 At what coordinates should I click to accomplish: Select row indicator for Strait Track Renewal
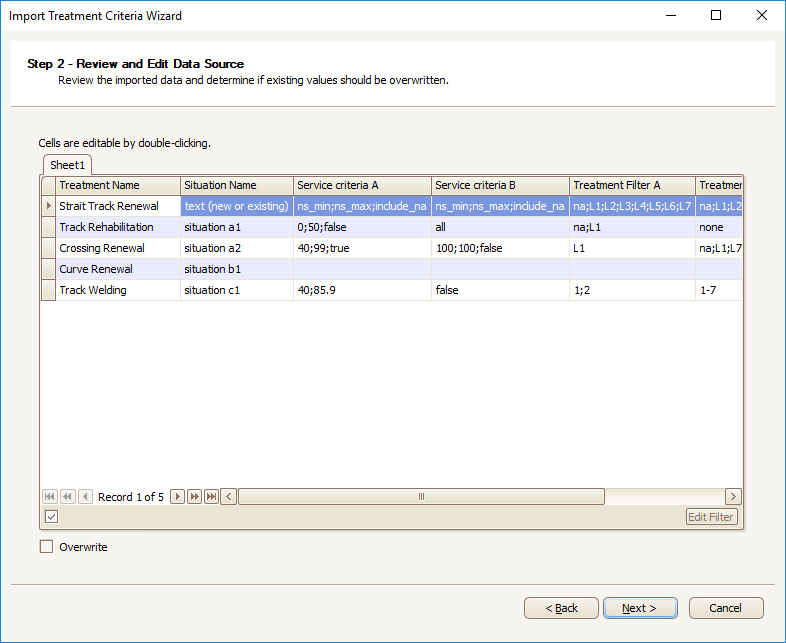[48, 206]
